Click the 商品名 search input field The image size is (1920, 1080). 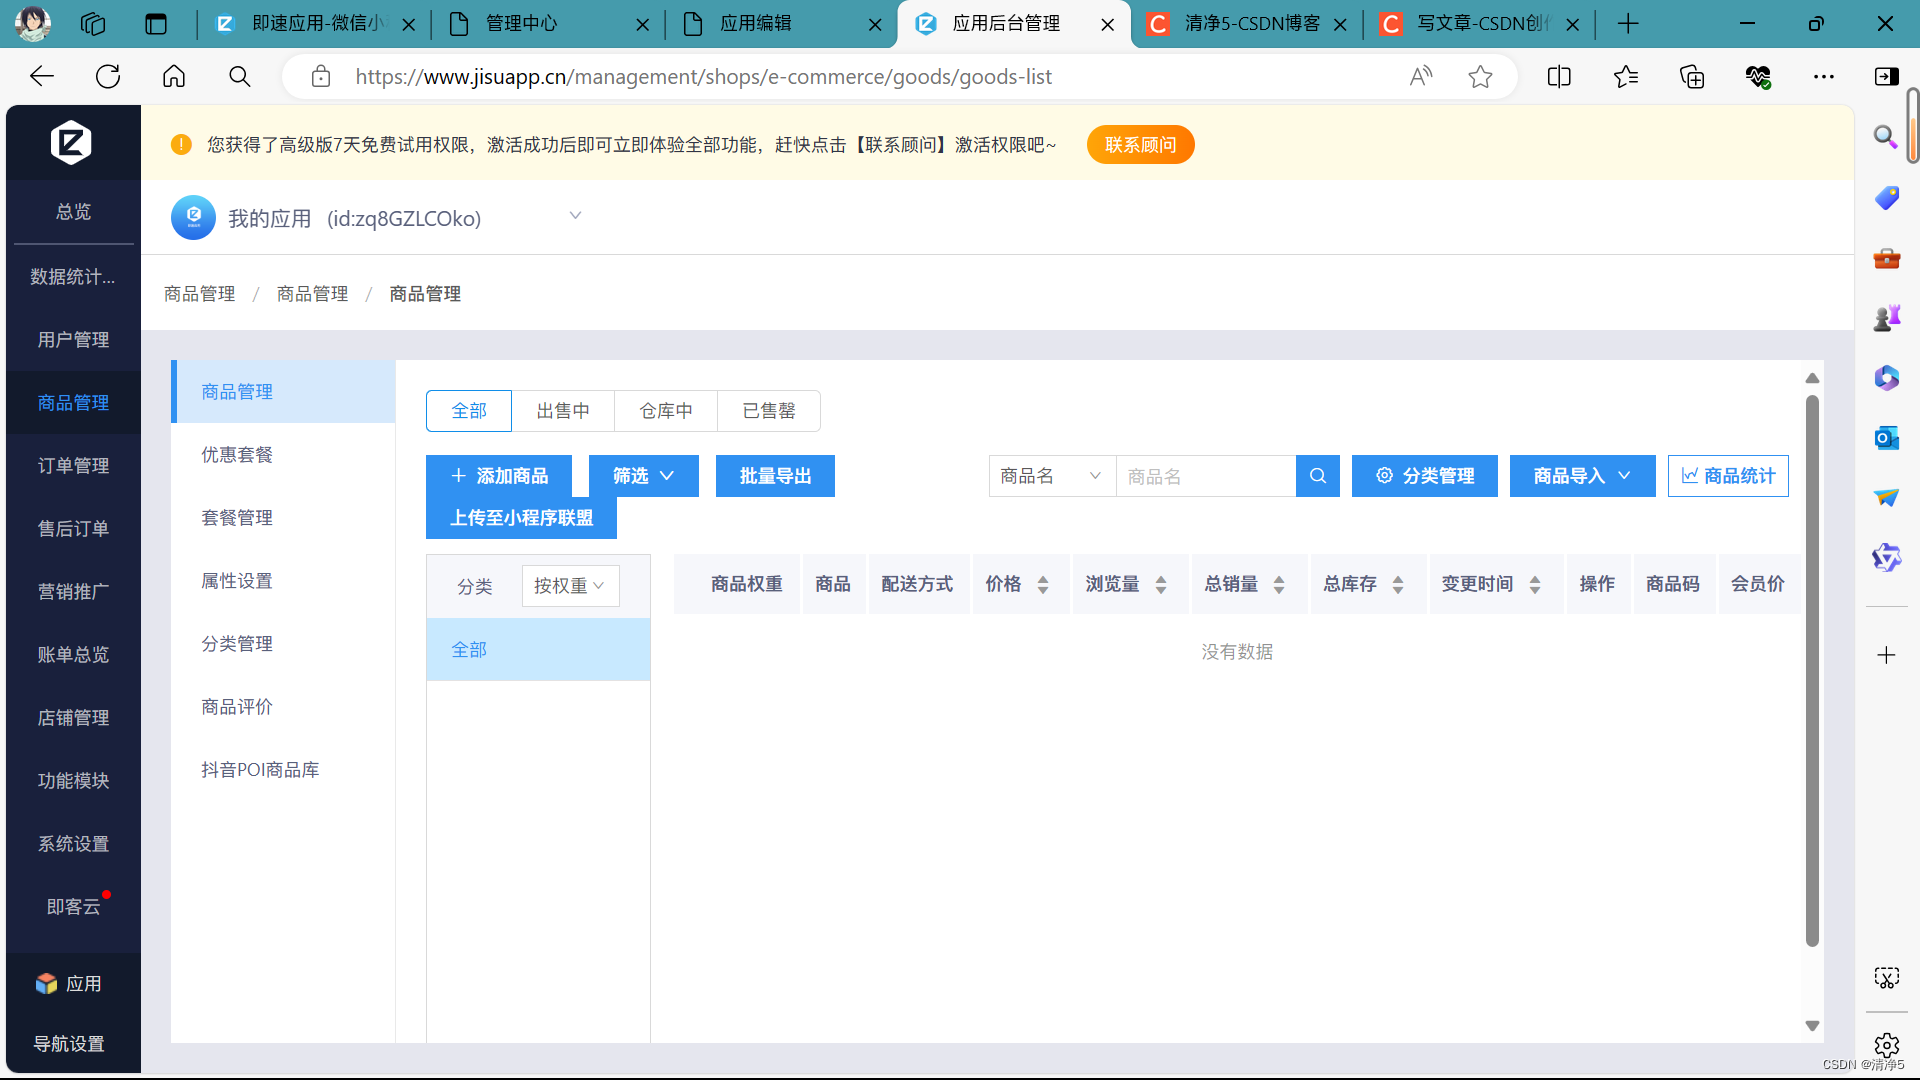1205,476
